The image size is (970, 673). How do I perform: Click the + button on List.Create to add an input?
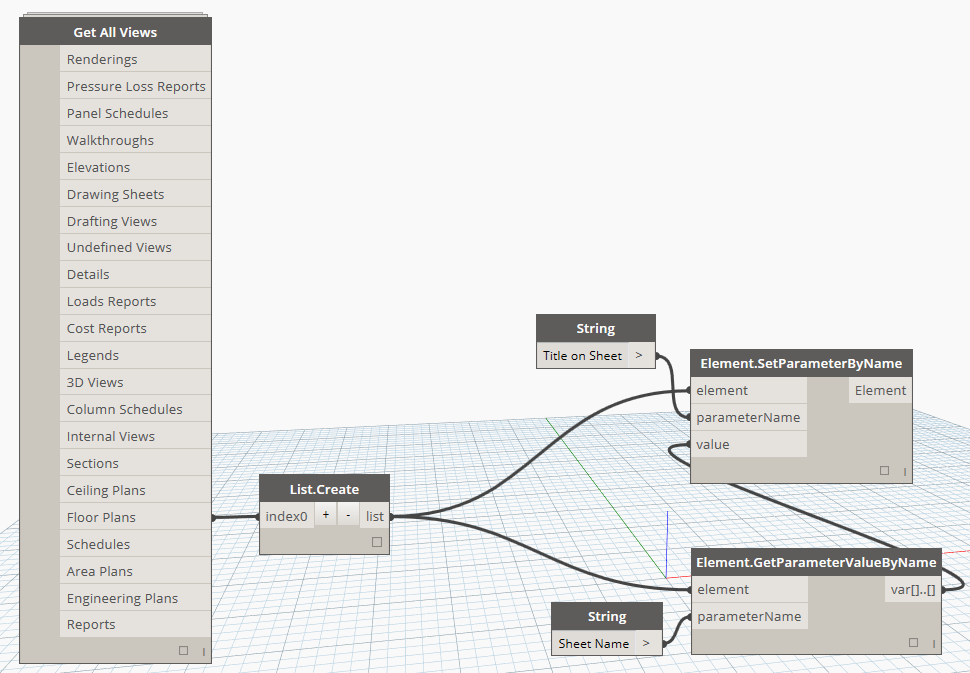(x=325, y=515)
